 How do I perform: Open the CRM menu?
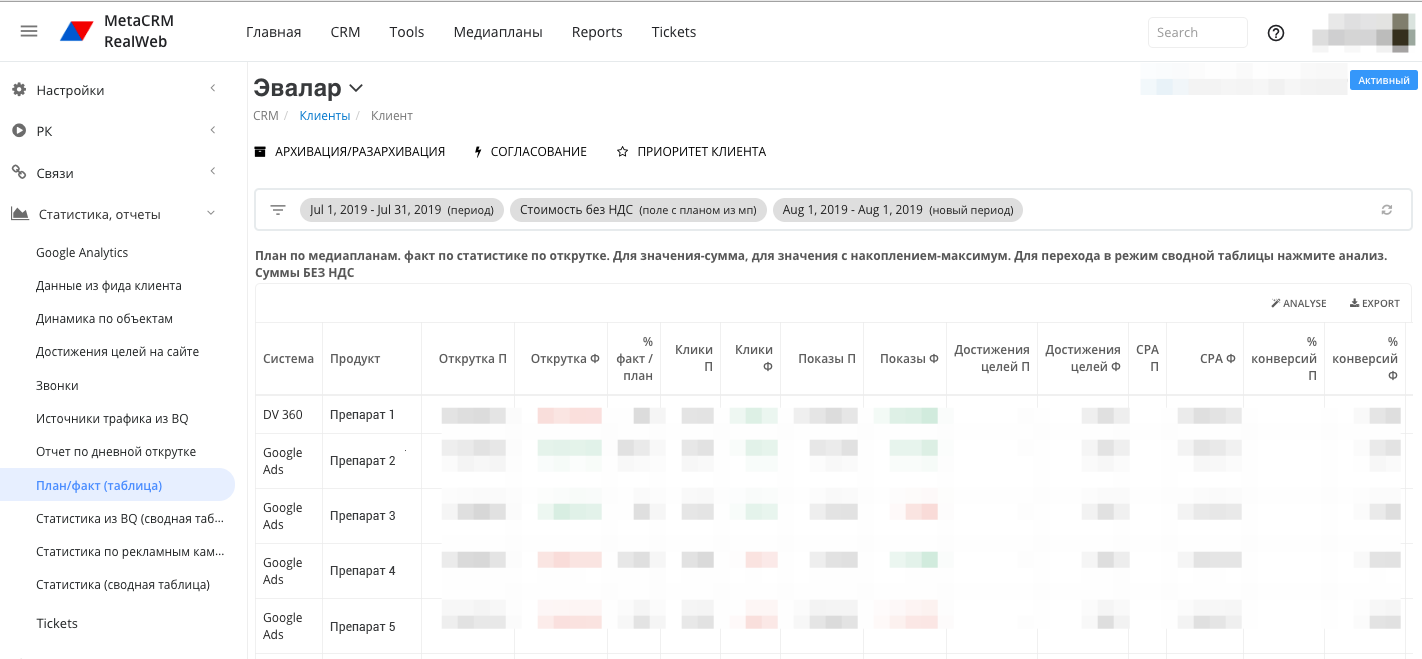click(345, 32)
